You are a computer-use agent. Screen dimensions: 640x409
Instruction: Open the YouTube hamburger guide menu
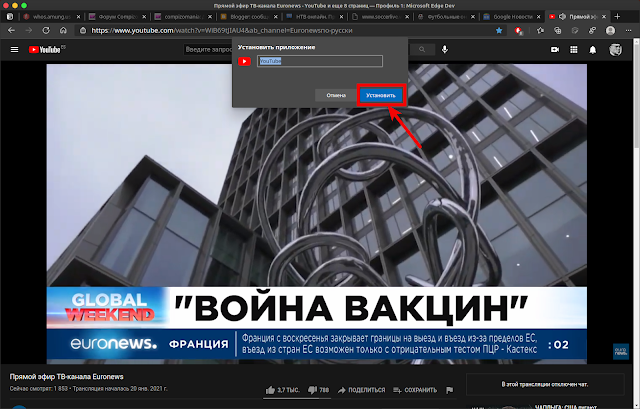point(14,49)
